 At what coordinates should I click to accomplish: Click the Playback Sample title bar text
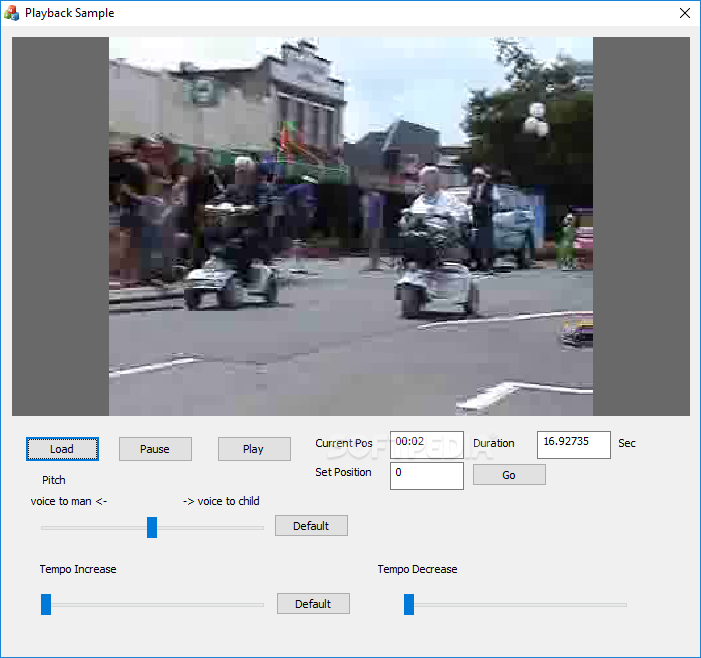70,13
